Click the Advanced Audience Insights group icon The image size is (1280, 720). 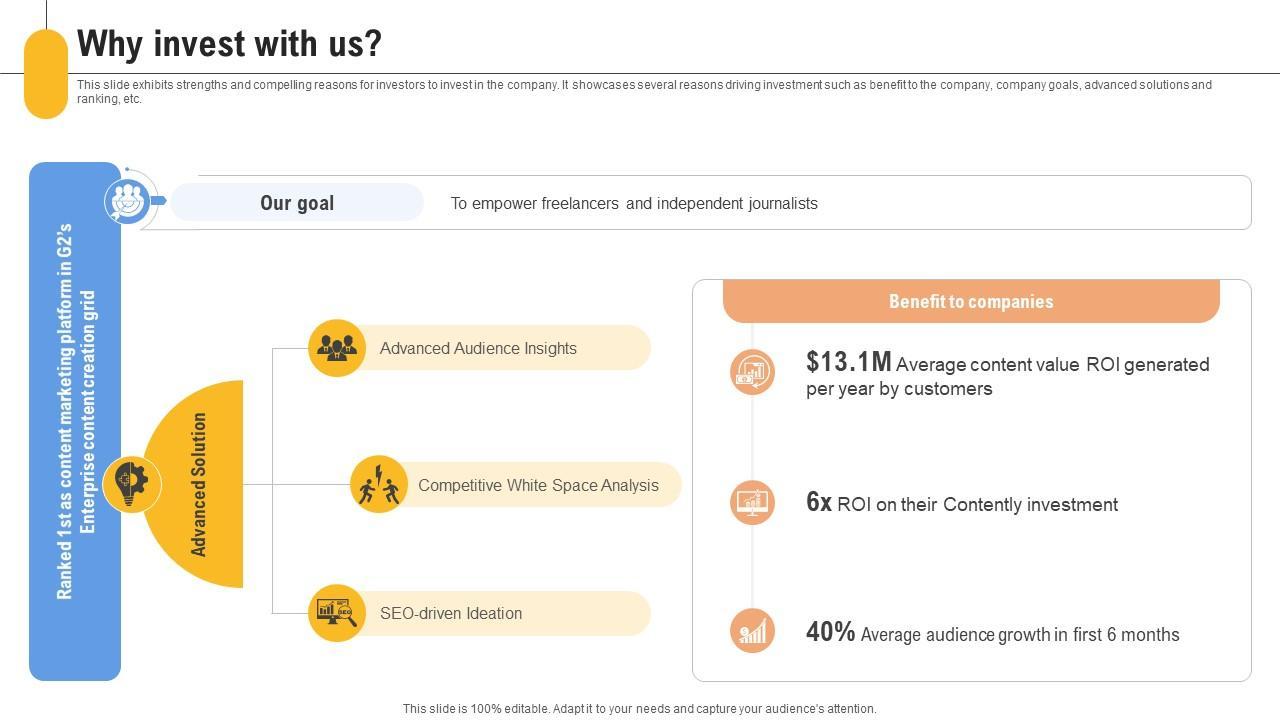click(x=337, y=348)
